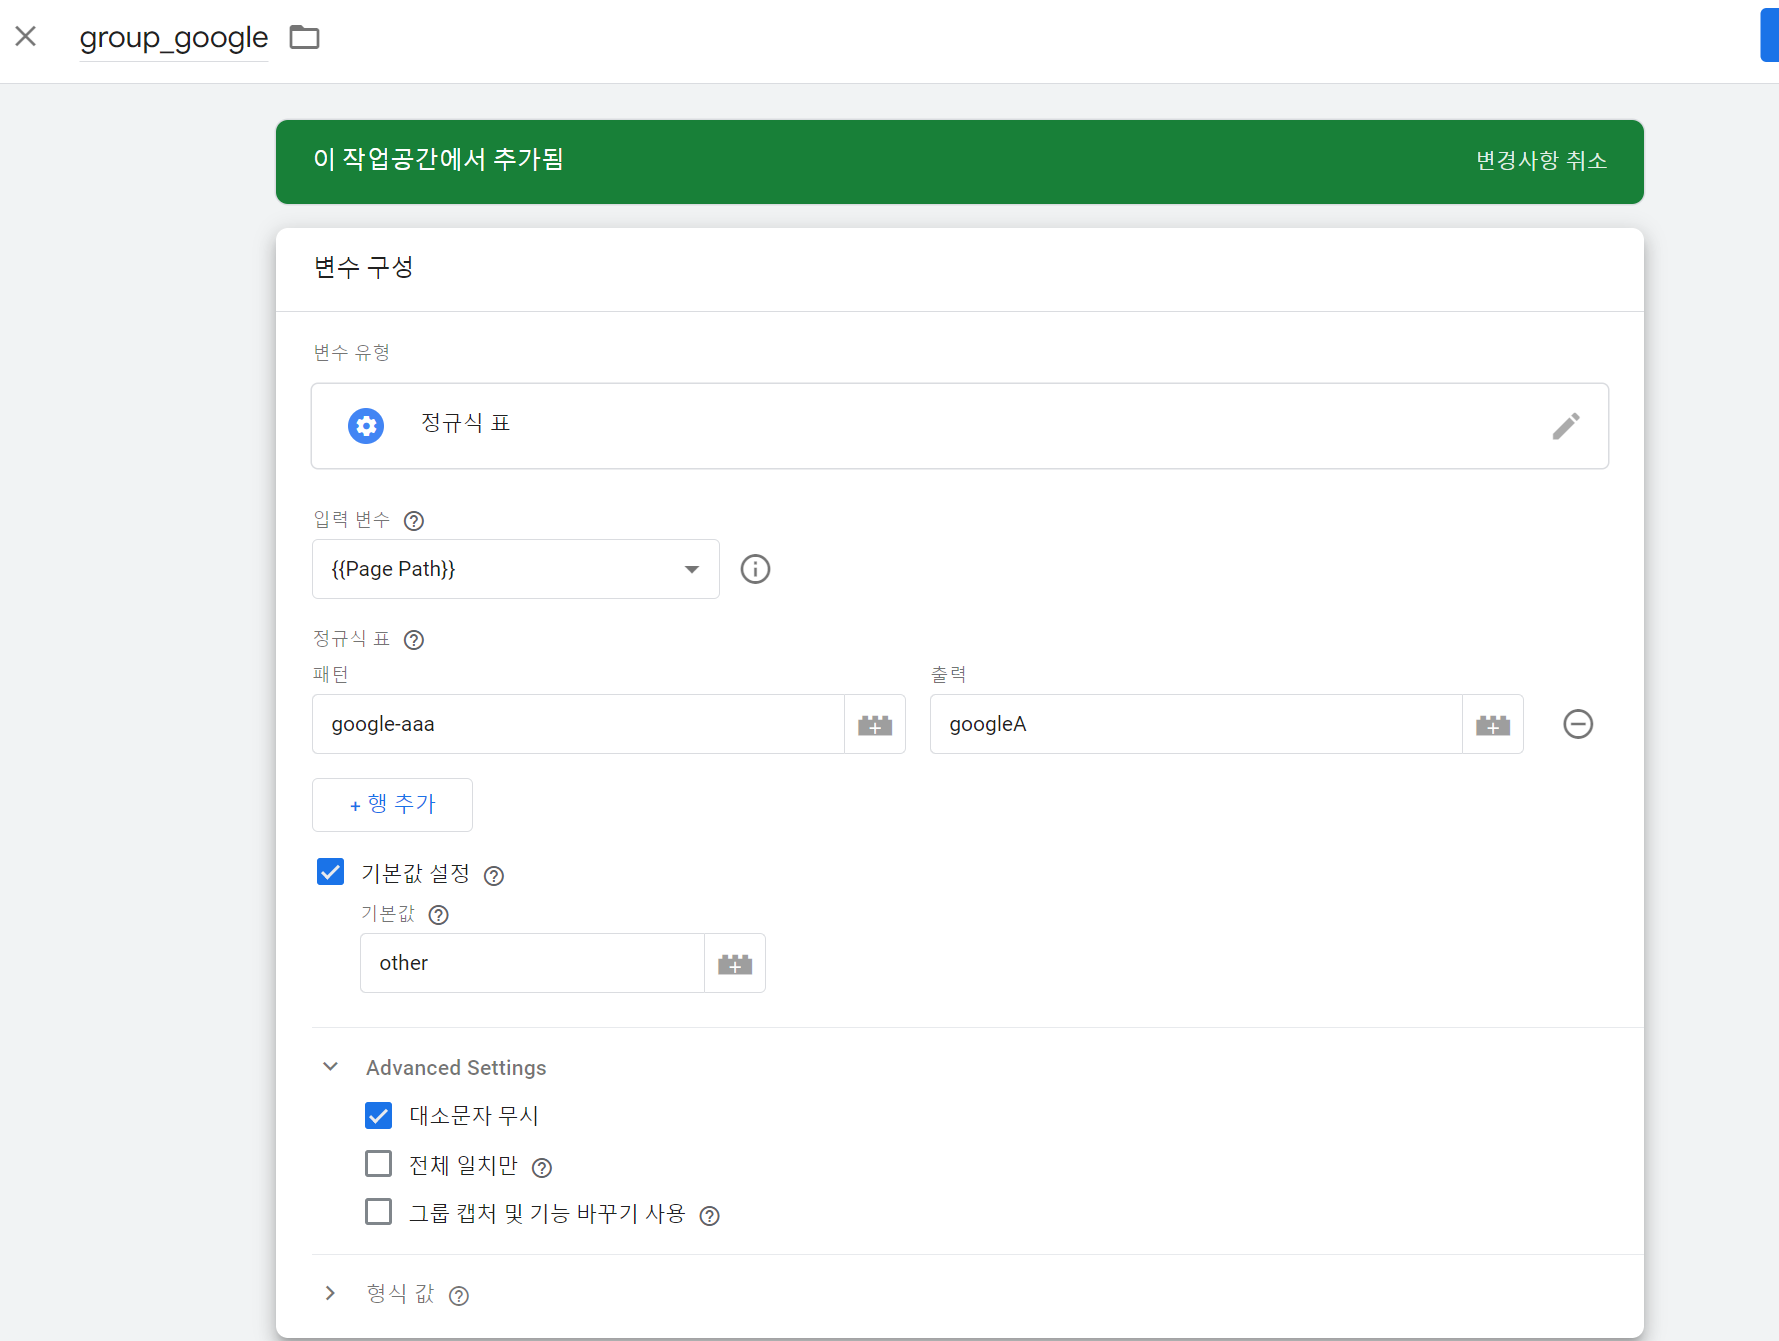1779x1341 pixels.
Task: Edit the variable name group_google
Action: pyautogui.click(x=174, y=38)
